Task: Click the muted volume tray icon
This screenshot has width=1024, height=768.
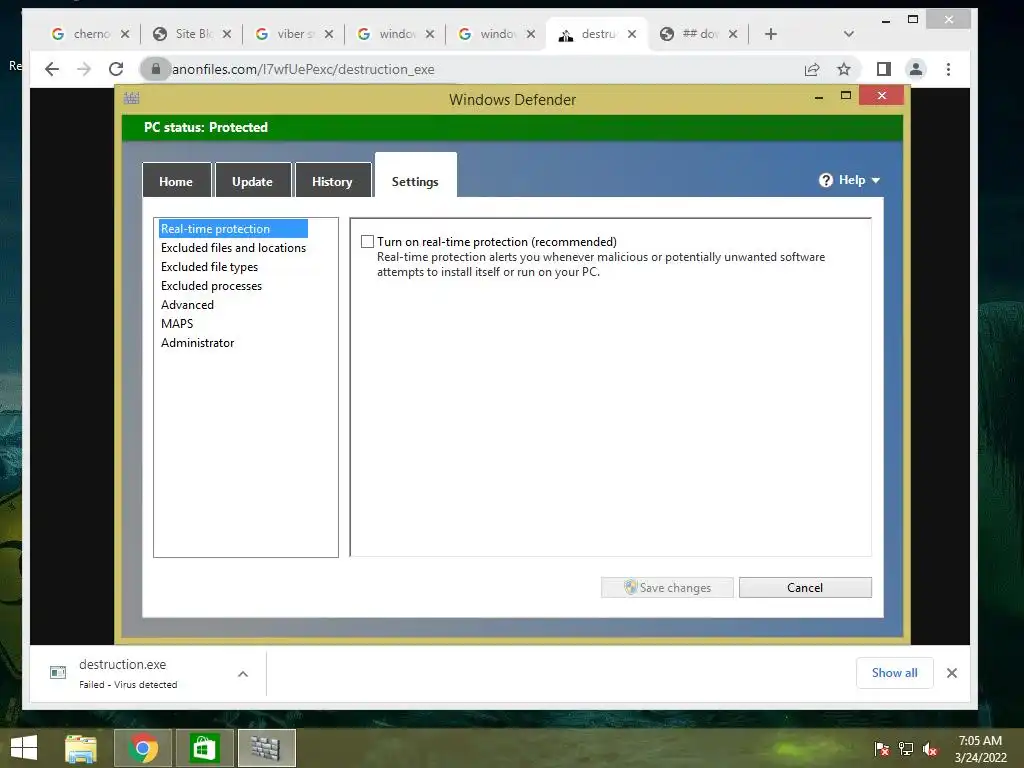Action: pyautogui.click(x=930, y=748)
